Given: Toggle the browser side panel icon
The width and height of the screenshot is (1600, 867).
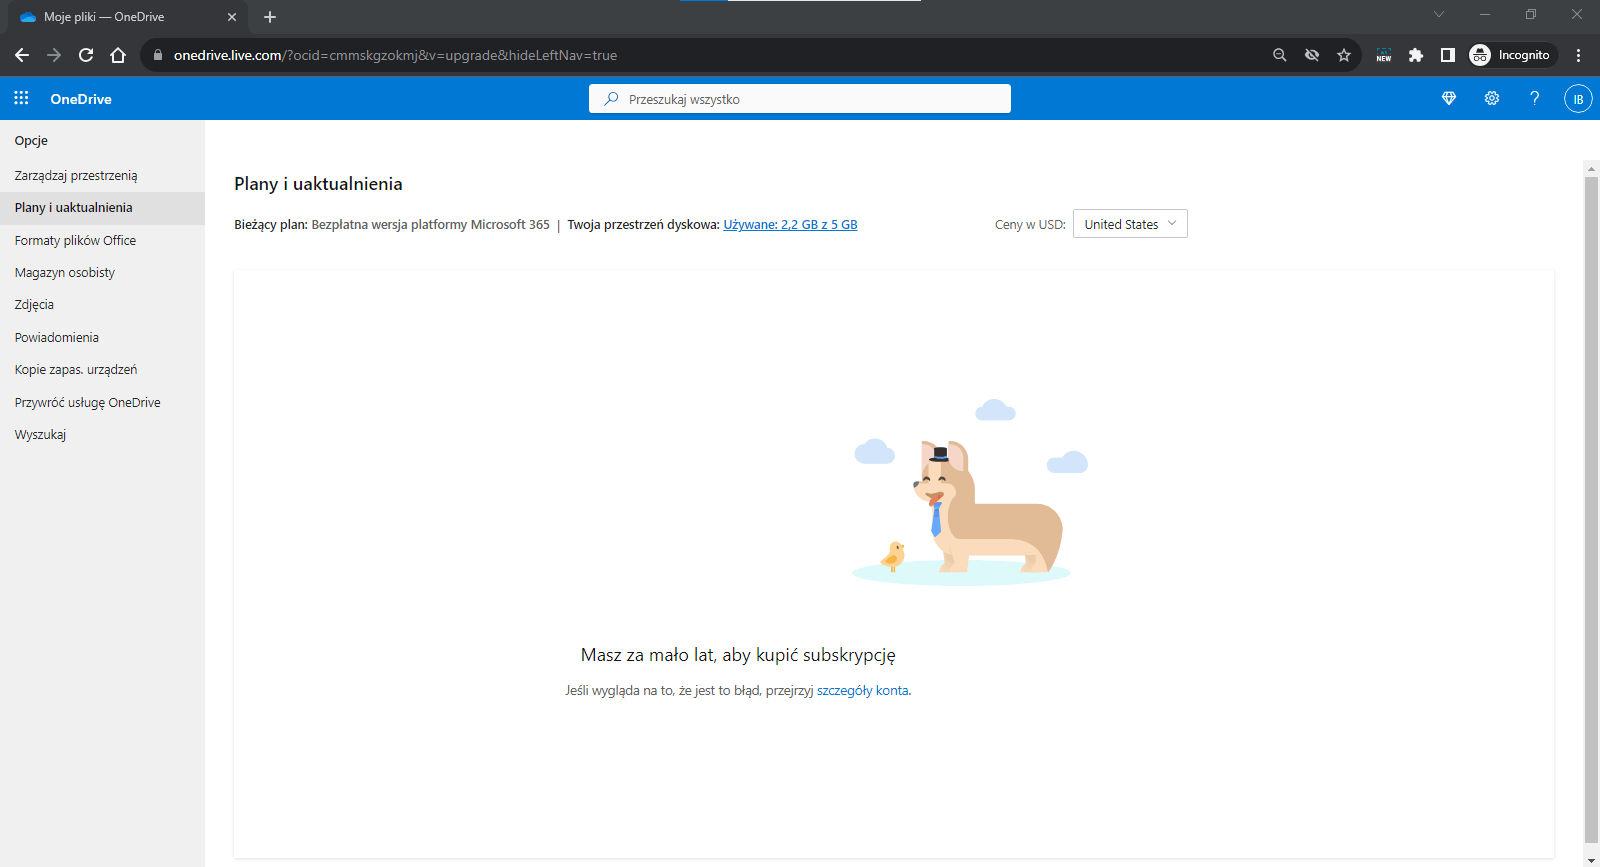Looking at the screenshot, I should 1448,55.
